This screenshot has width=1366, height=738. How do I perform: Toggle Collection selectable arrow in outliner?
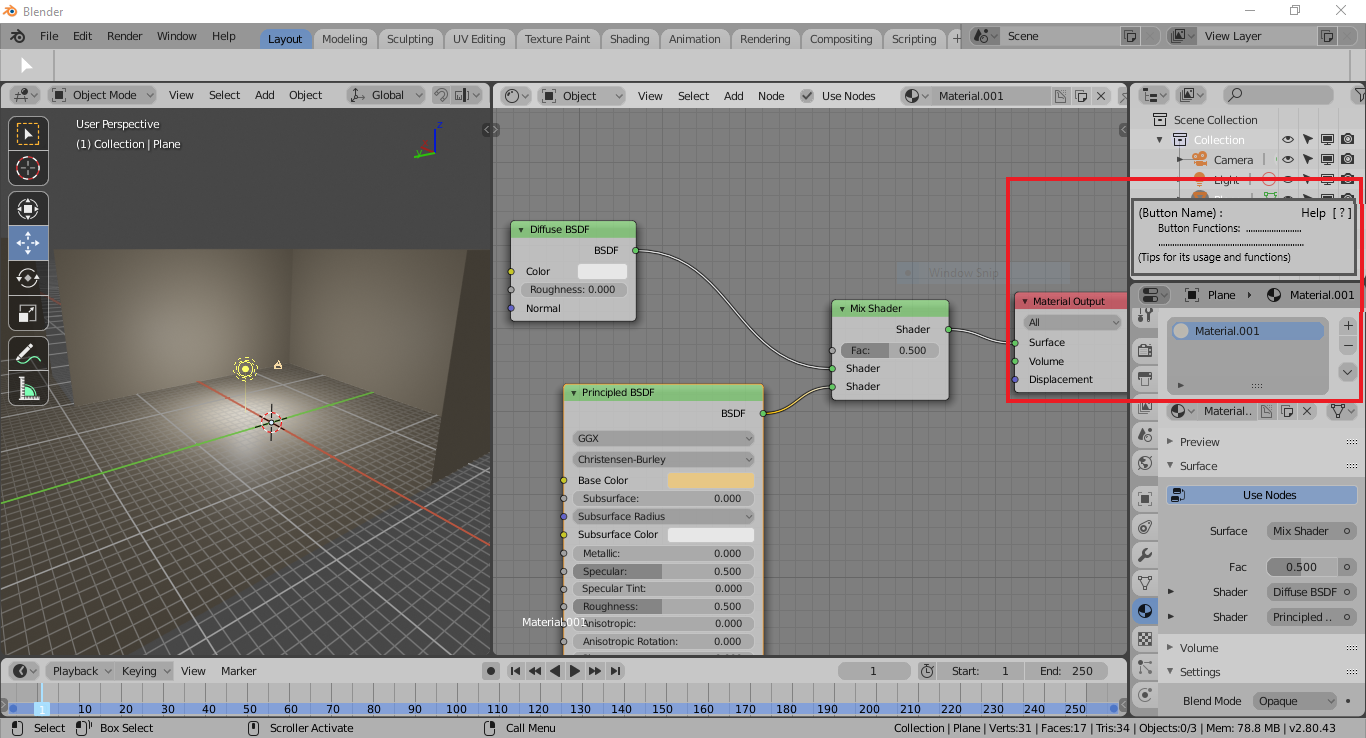point(1308,140)
